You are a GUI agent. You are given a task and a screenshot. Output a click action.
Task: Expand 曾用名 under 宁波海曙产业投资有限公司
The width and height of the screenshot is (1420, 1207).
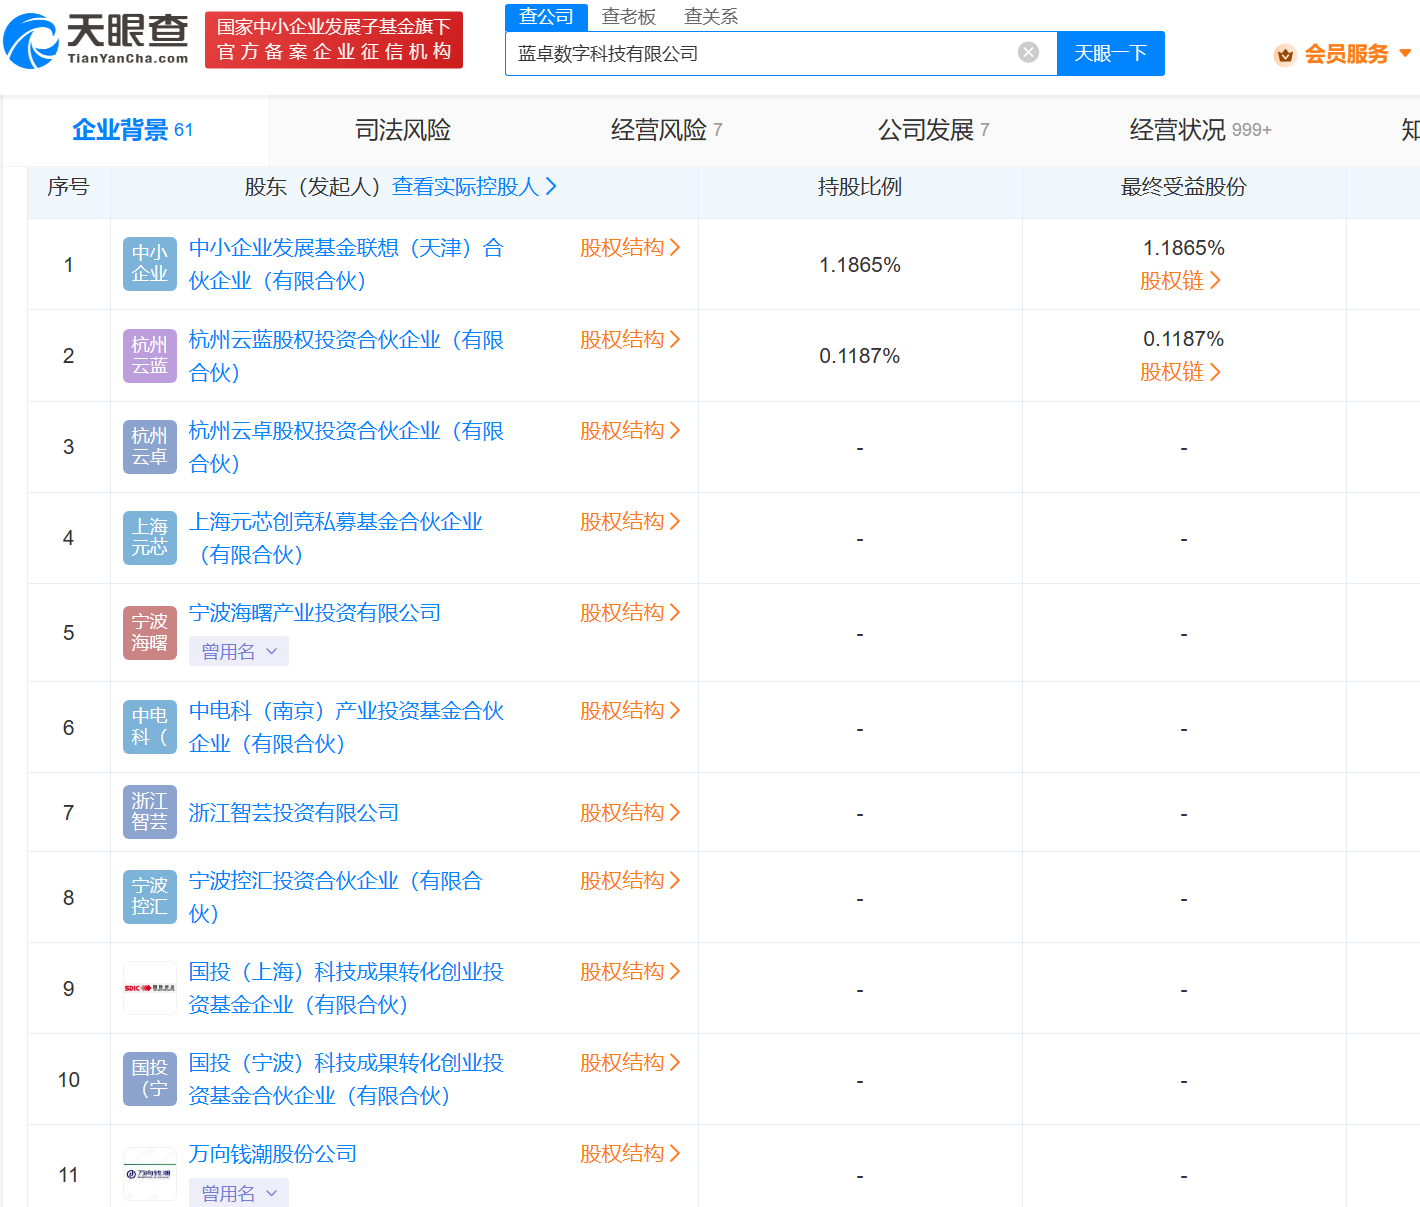pos(239,652)
